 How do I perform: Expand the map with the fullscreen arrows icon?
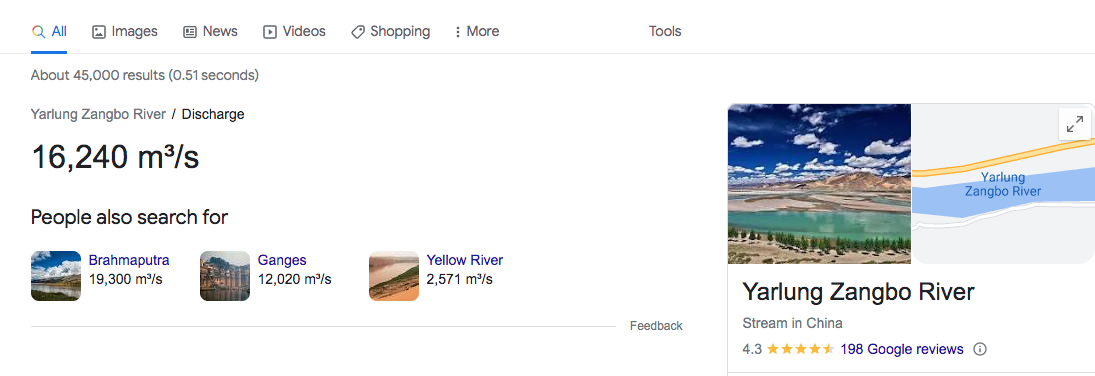click(1075, 124)
